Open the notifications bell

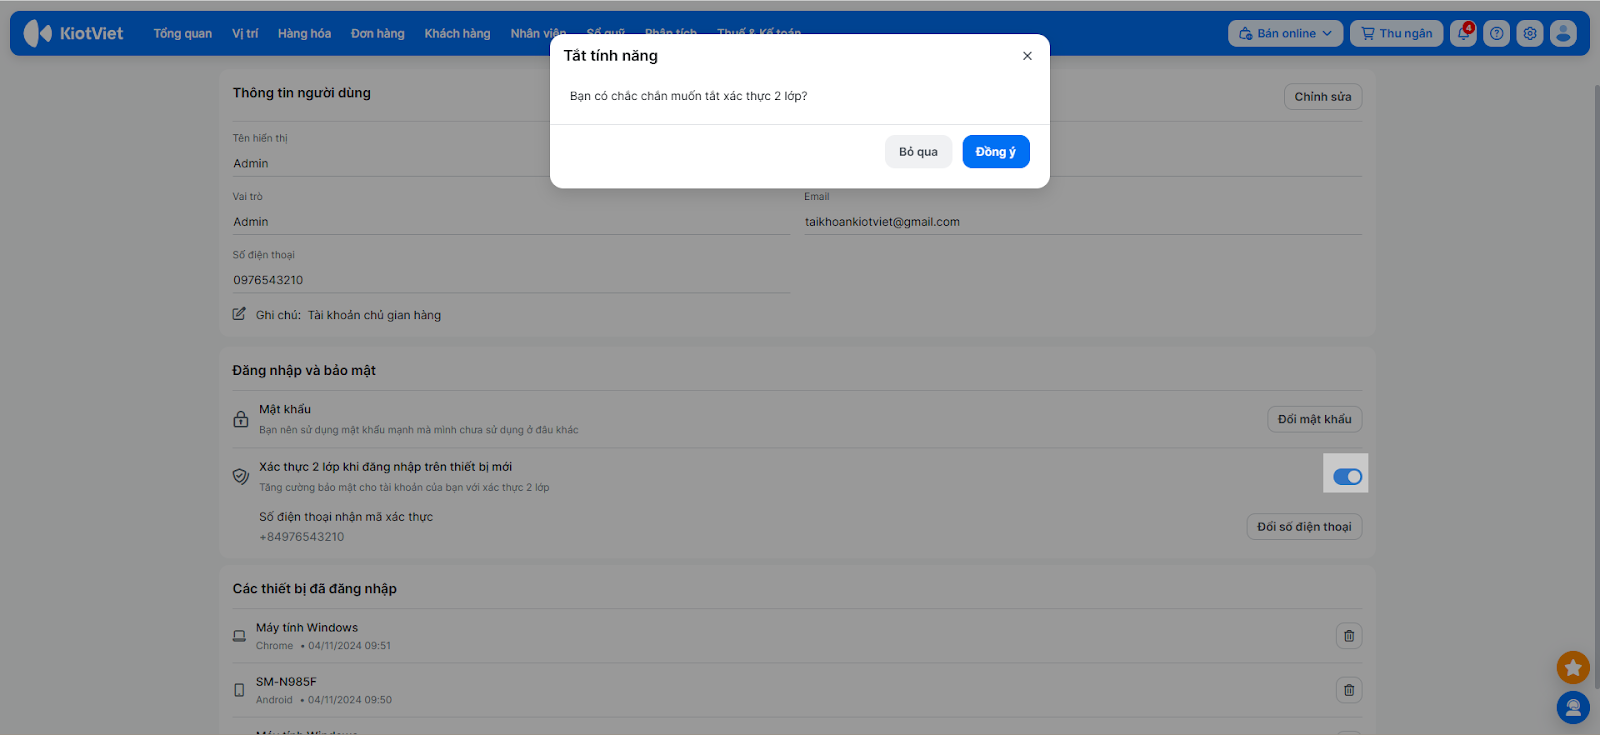pos(1463,33)
